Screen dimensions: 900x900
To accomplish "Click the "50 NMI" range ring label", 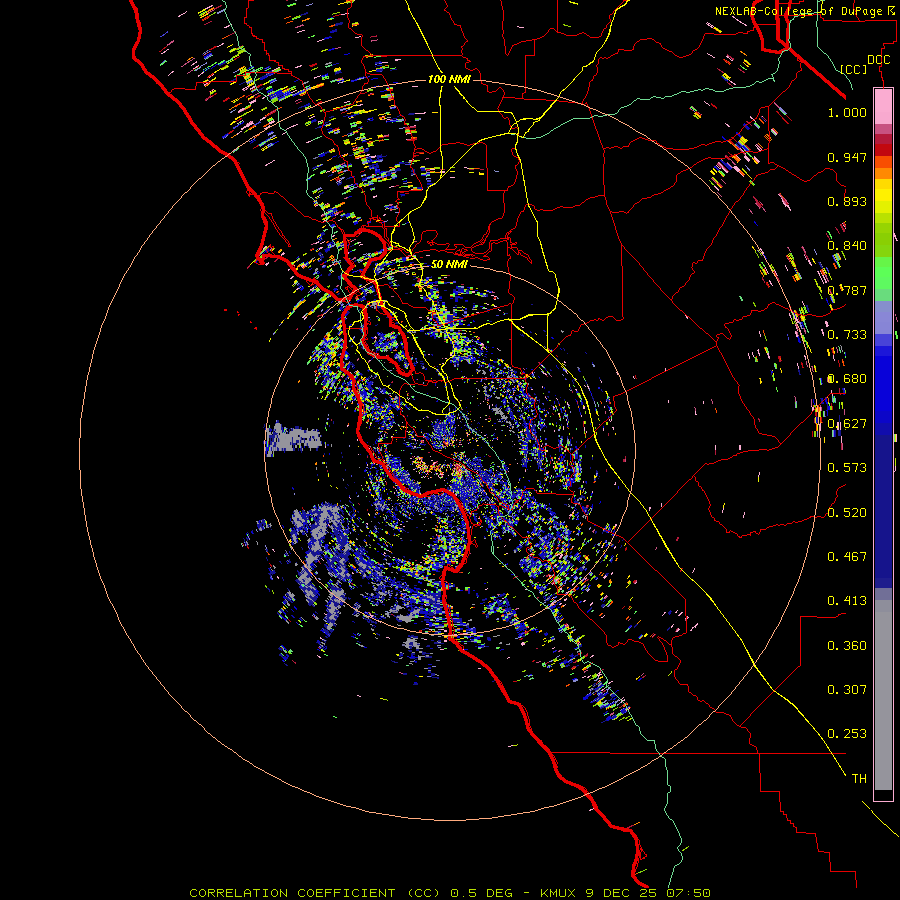I will 449,264.
